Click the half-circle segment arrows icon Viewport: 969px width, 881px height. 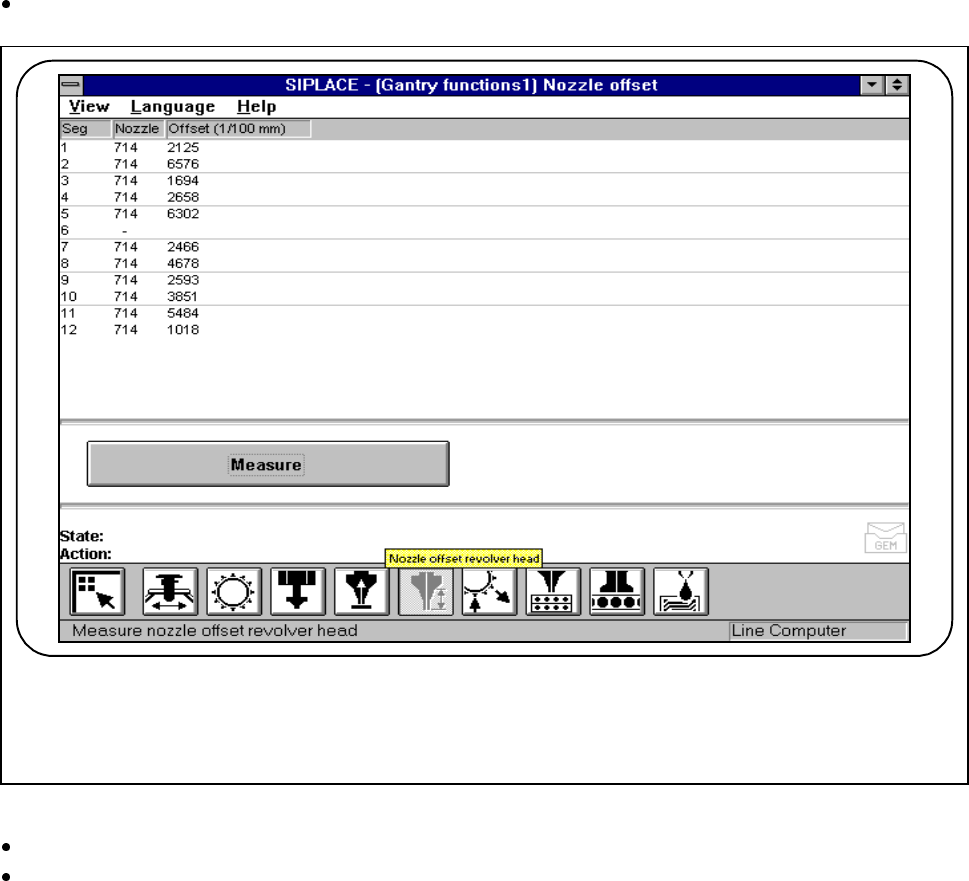pos(489,592)
